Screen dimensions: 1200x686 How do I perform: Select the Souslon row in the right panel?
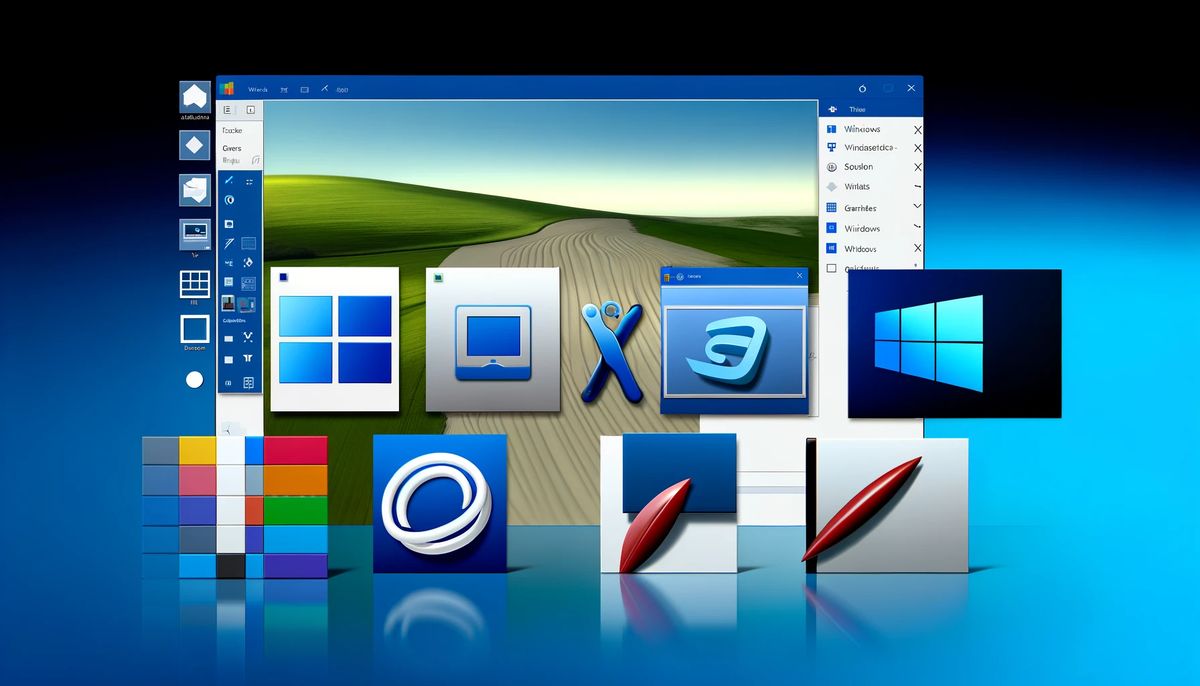(871, 167)
